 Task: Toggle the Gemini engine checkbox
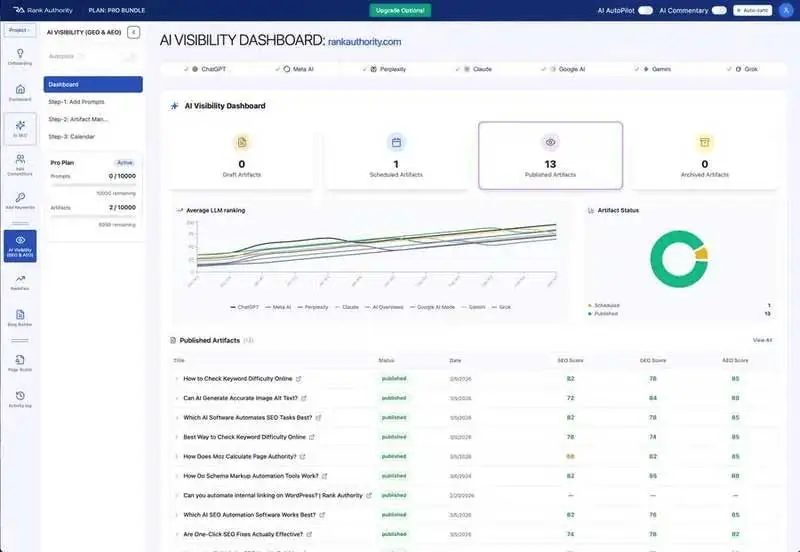point(636,69)
